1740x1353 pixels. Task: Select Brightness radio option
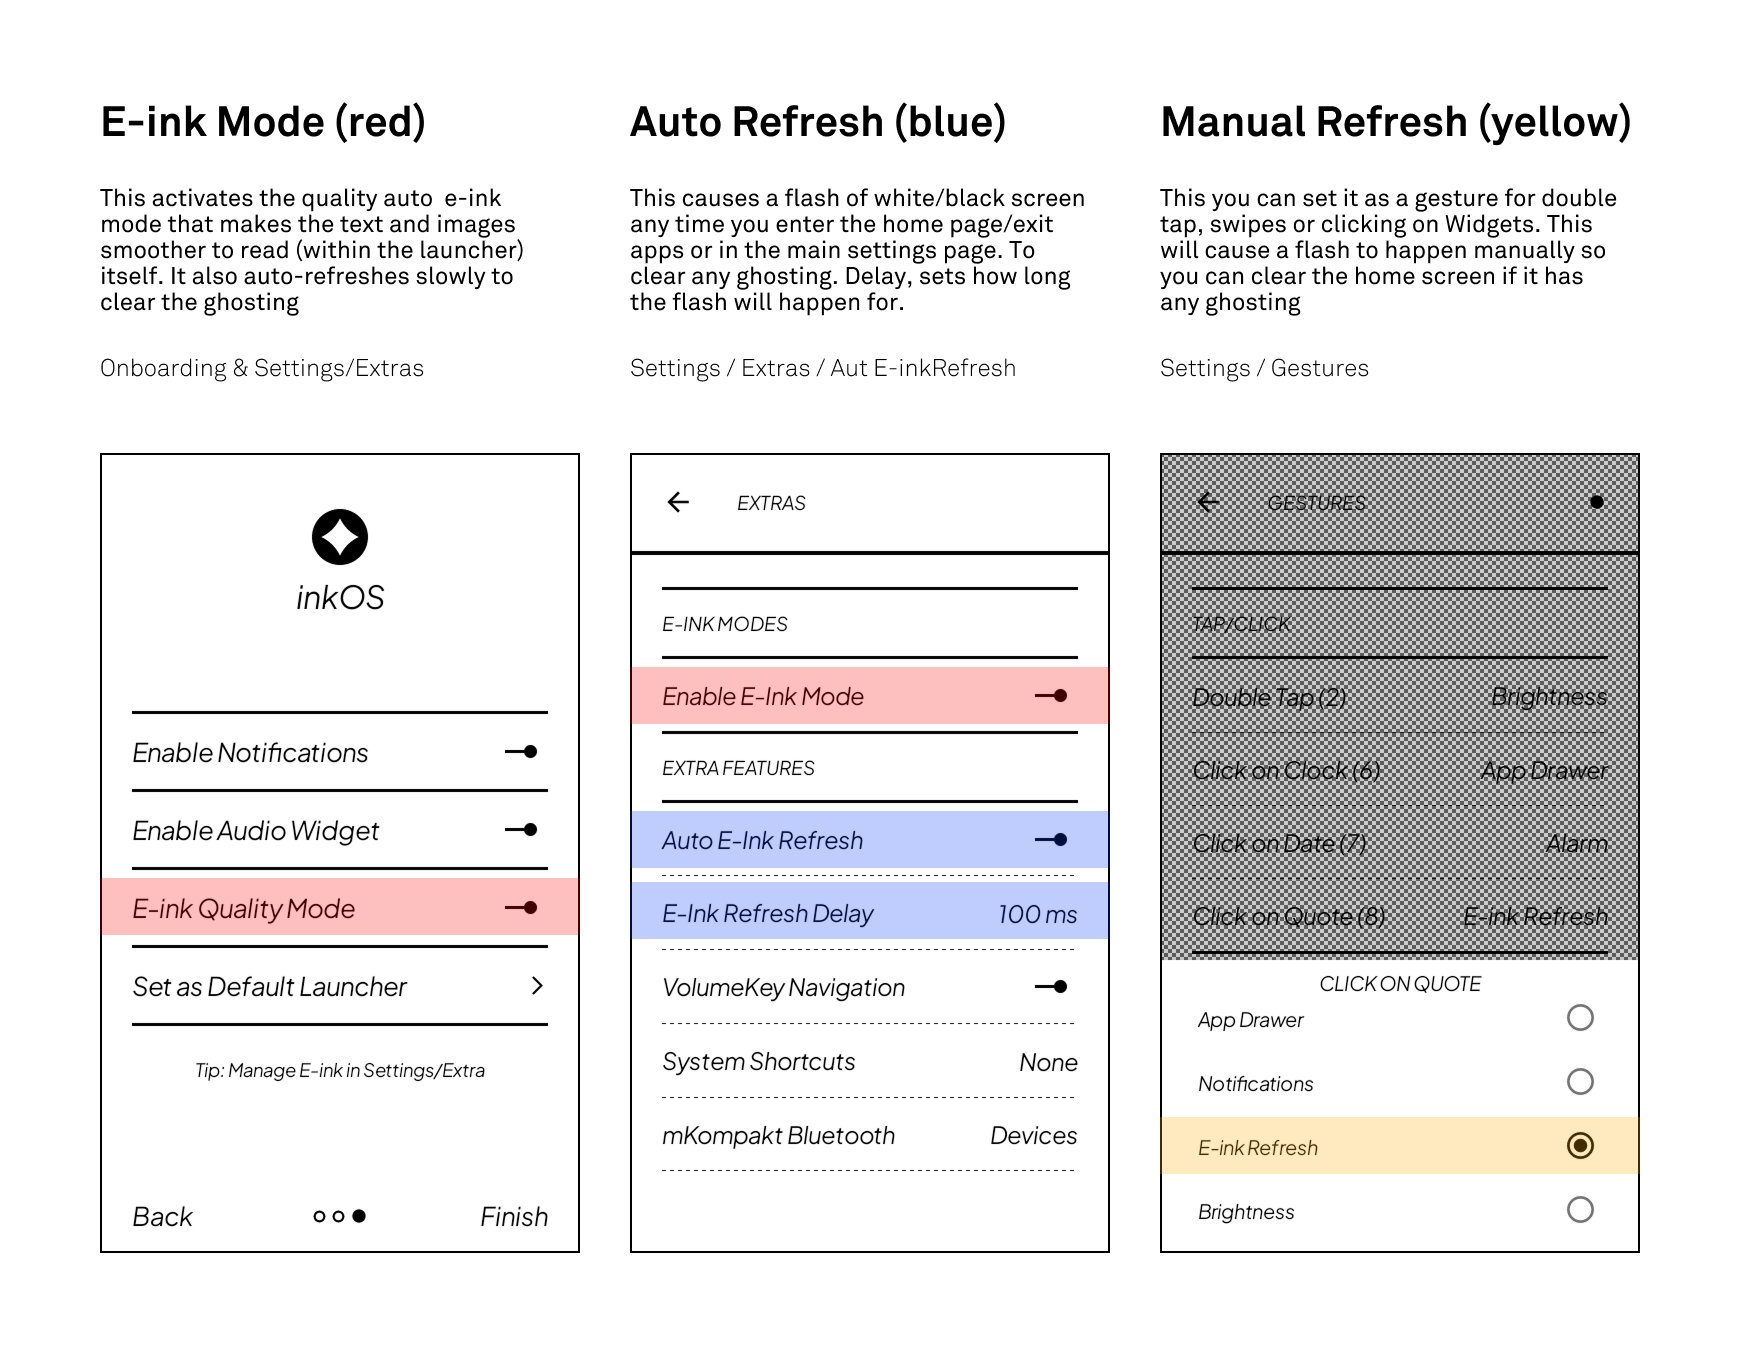tap(1580, 1210)
